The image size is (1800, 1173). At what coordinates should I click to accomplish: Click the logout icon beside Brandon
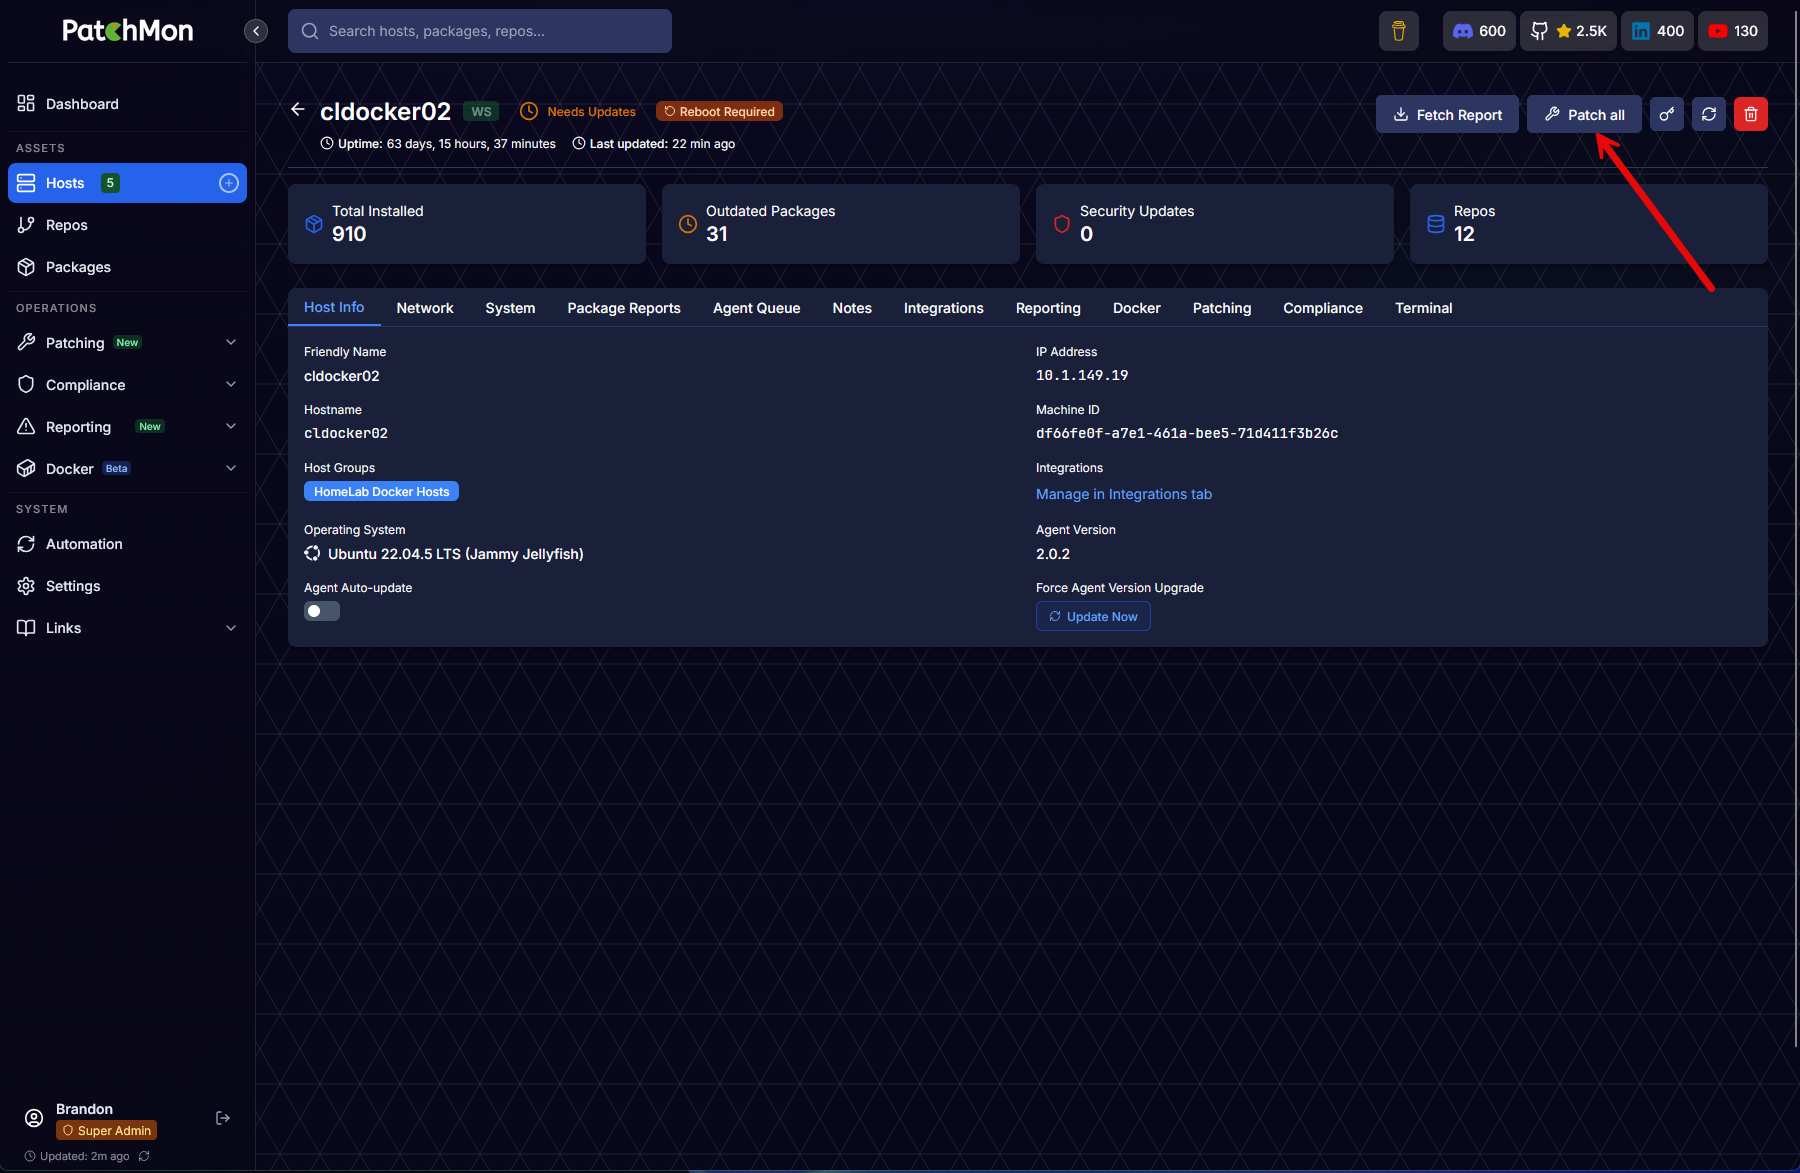(x=223, y=1118)
